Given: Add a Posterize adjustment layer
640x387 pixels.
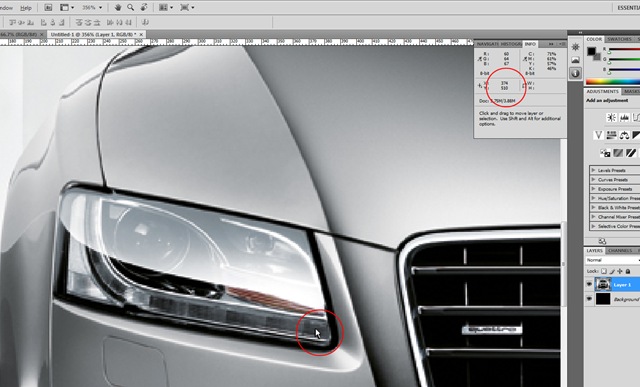Looking at the screenshot, I should coord(618,153).
